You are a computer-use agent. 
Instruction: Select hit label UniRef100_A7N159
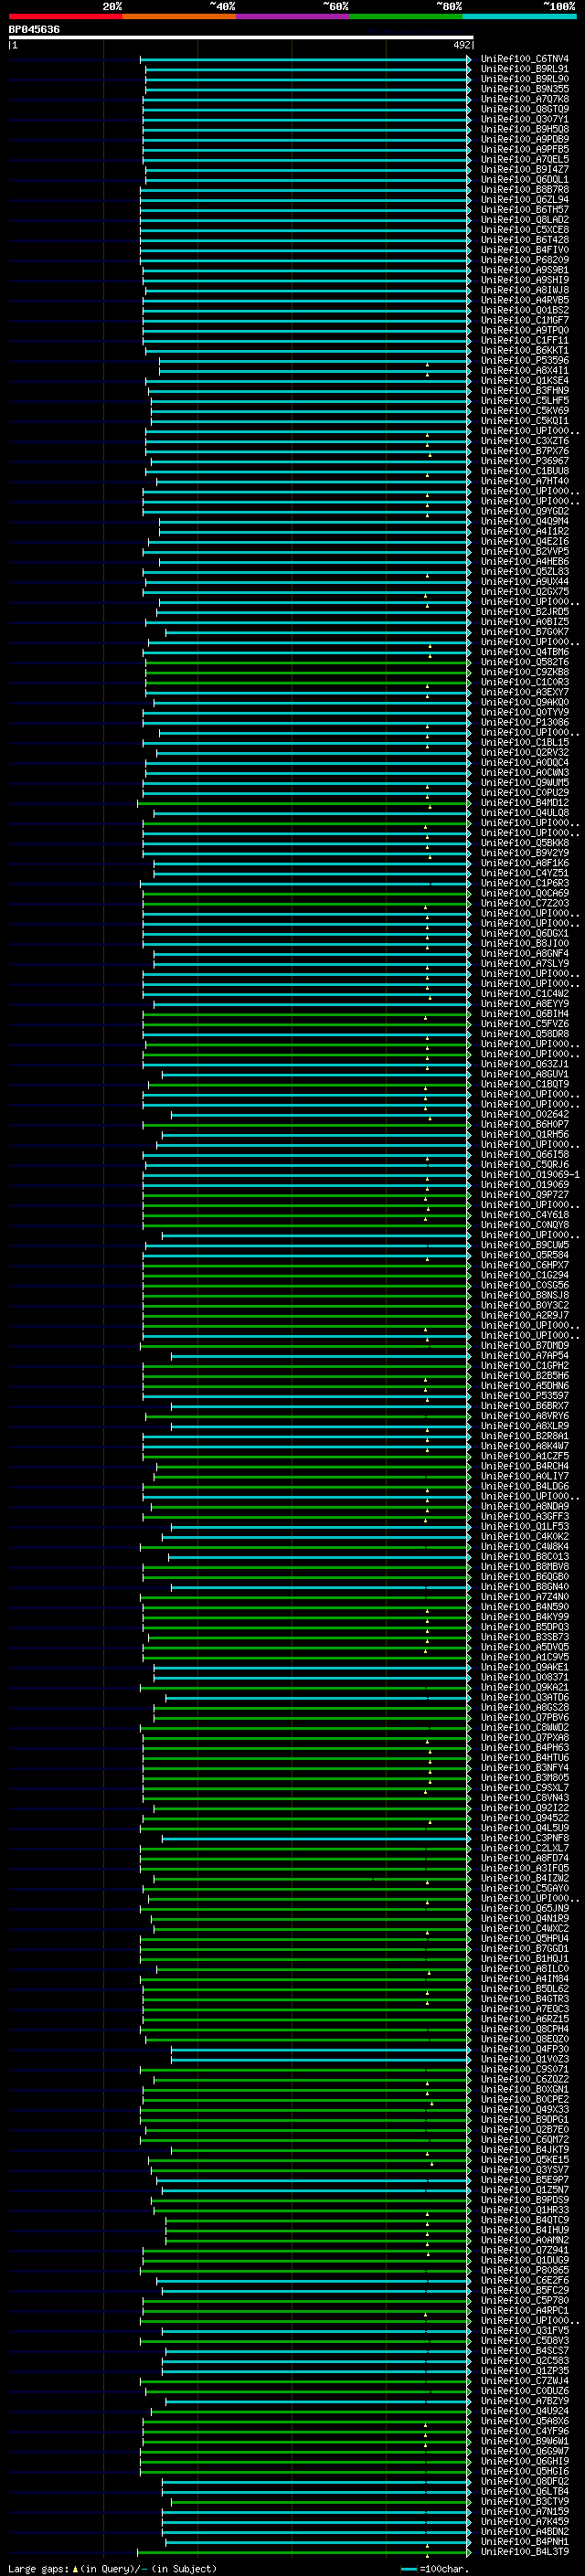525,2512
